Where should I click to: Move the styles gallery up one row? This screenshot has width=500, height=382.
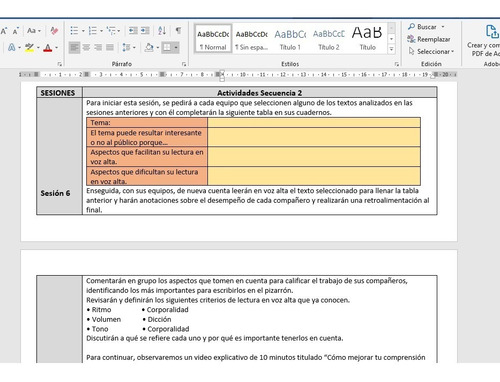(x=391, y=28)
